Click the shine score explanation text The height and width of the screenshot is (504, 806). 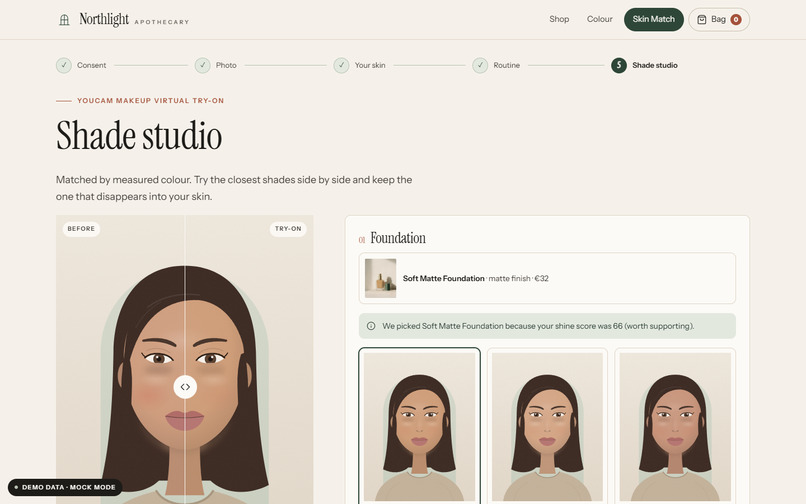538,326
